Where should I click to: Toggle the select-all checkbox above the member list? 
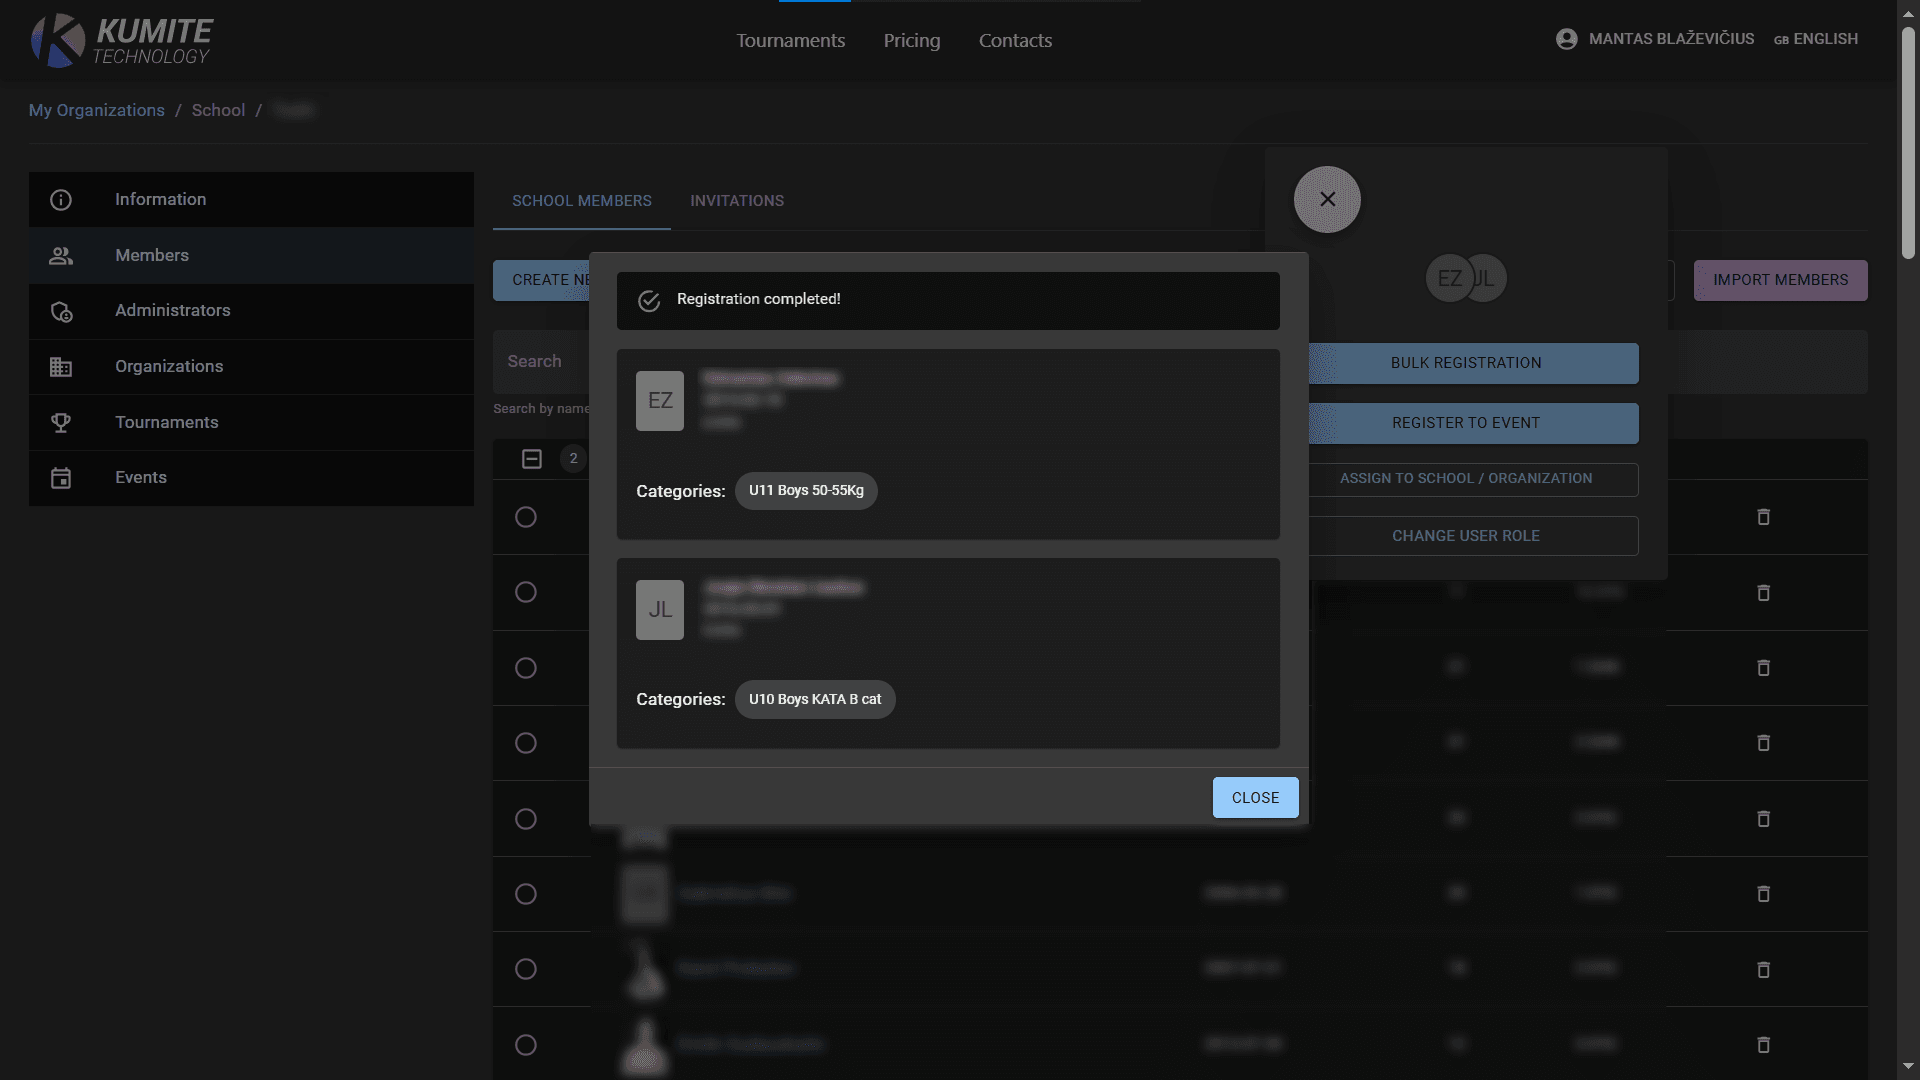click(x=531, y=458)
